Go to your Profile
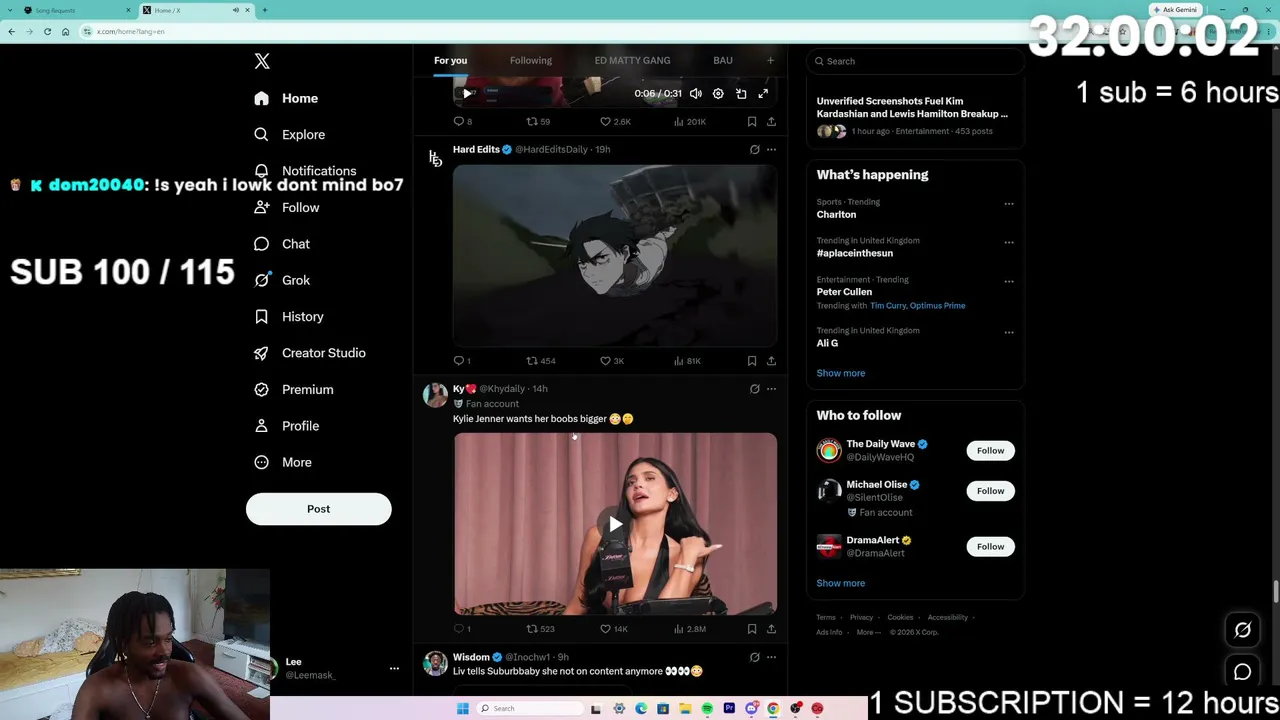1280x720 pixels. (287, 426)
